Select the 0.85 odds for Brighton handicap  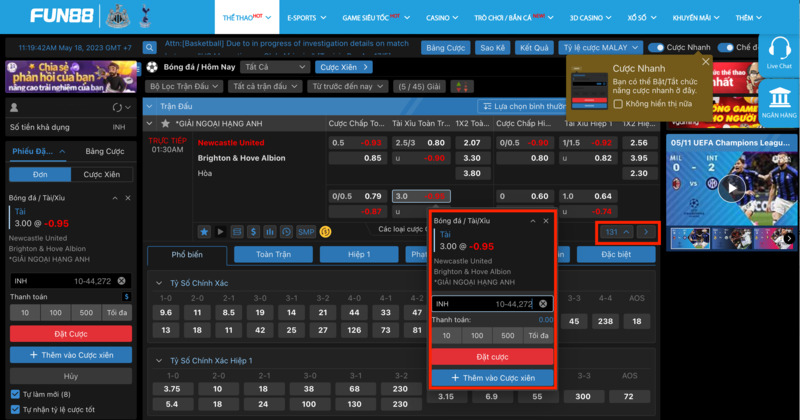tap(372, 158)
